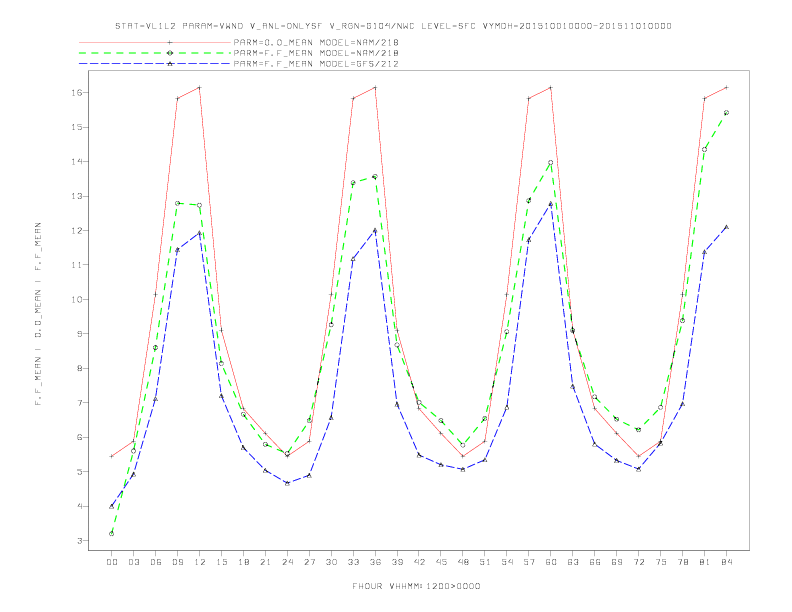Click y-axis tick label 8
Screen dimensions: 792x612
[80, 368]
